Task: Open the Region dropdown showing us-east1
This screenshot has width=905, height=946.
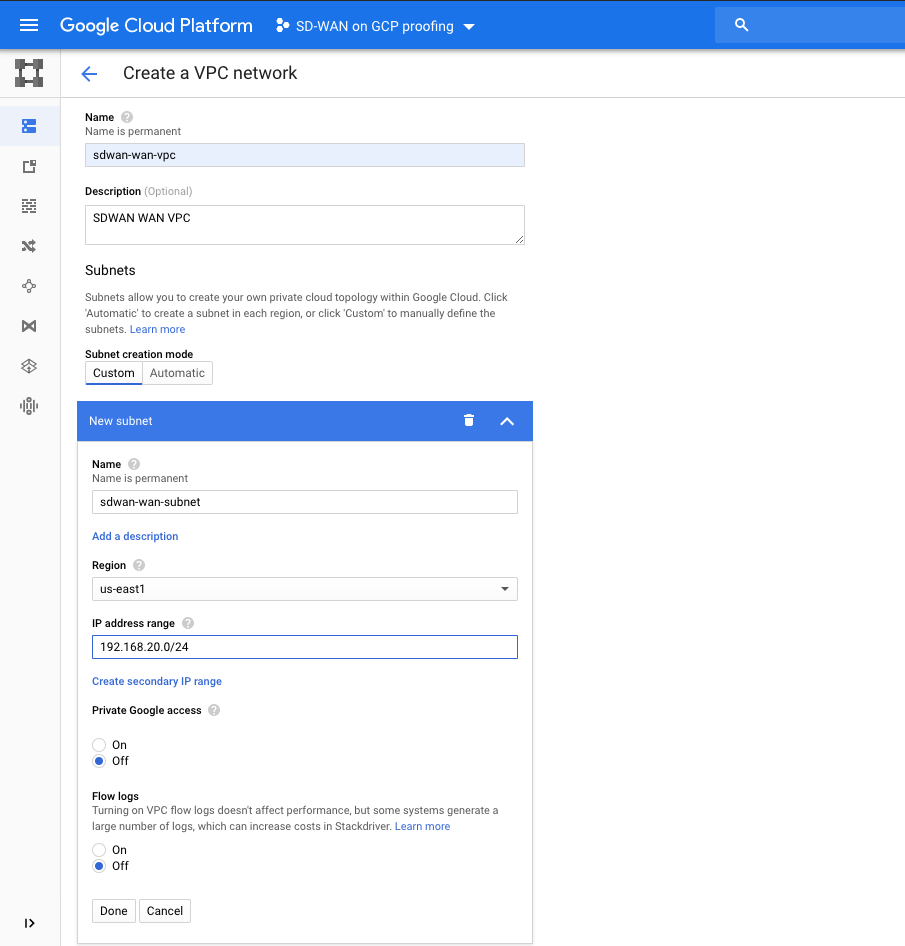Action: (305, 589)
